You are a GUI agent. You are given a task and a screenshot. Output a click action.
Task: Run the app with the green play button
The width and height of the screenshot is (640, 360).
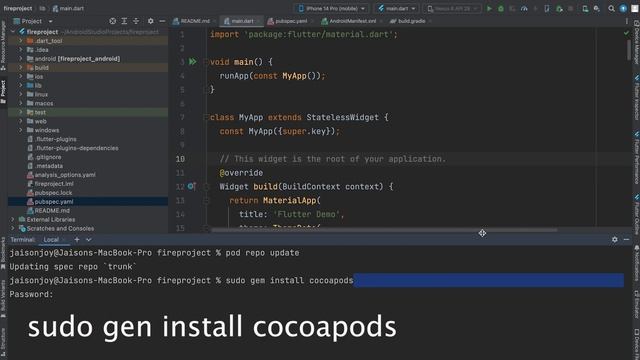pos(489,9)
